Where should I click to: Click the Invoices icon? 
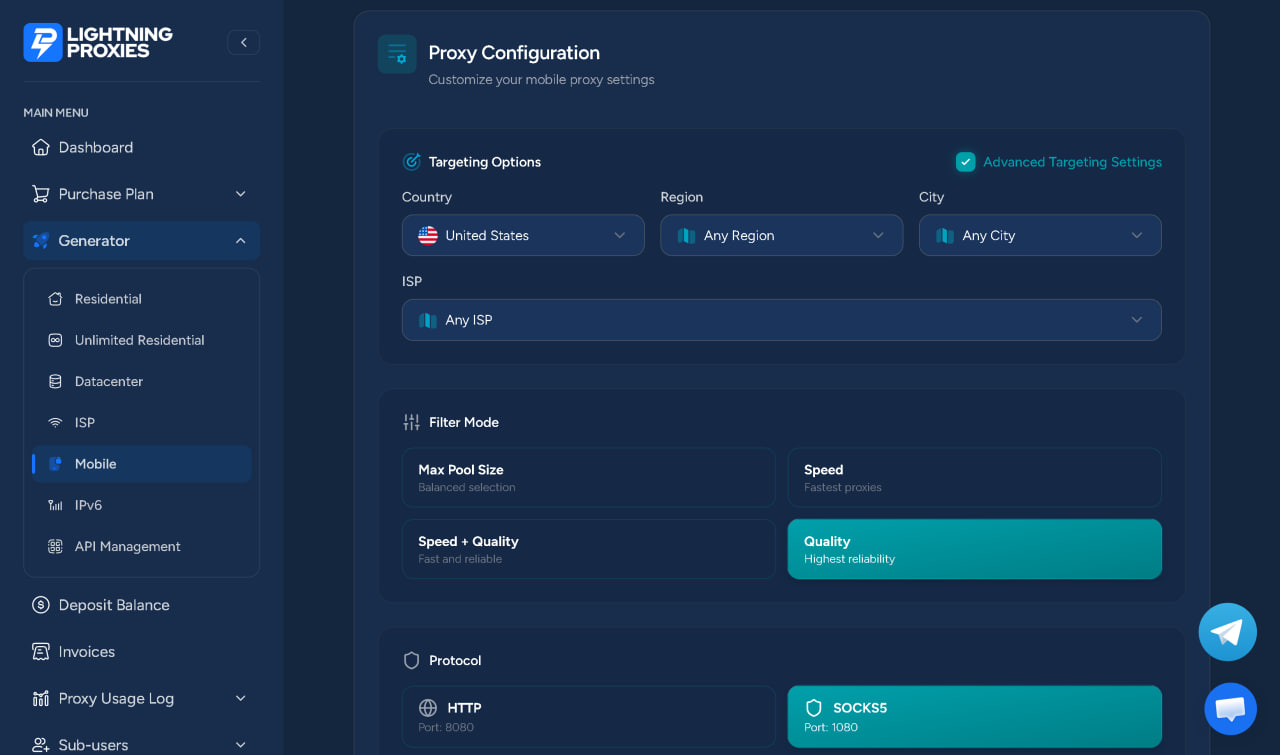41,652
